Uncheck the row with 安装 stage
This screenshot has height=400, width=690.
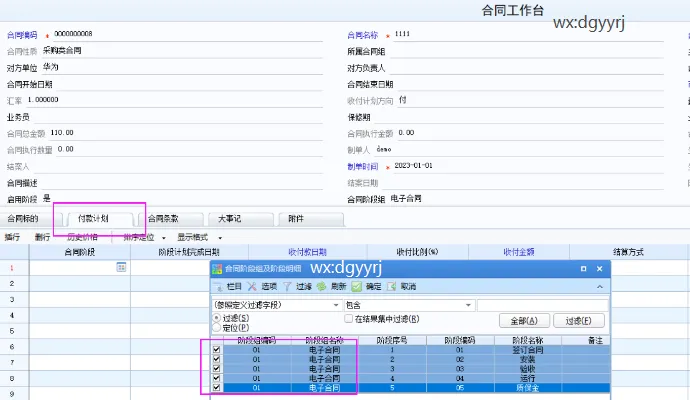click(216, 359)
